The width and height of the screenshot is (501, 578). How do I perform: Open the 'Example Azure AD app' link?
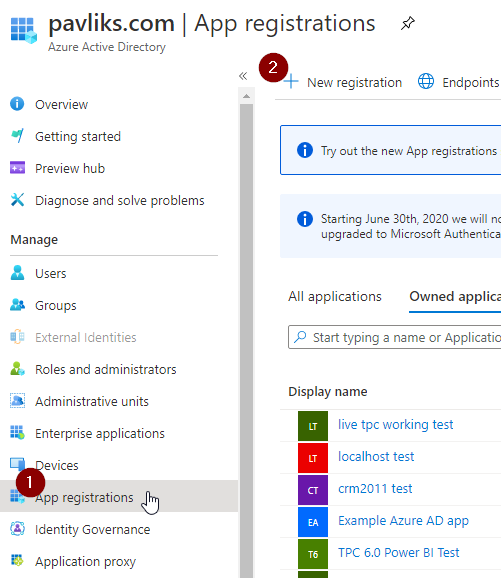click(403, 521)
